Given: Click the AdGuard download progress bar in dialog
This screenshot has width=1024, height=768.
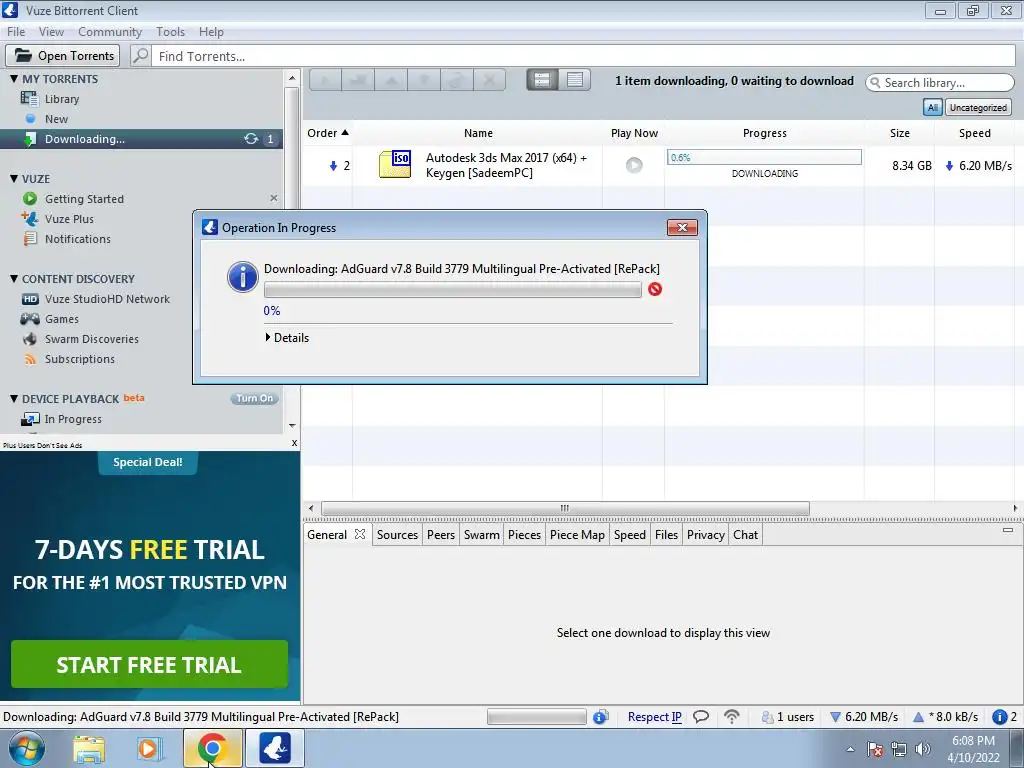Looking at the screenshot, I should pyautogui.click(x=453, y=289).
